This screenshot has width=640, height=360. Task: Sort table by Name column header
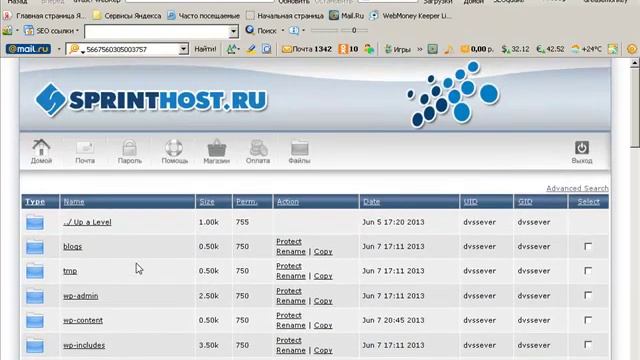[x=74, y=202]
